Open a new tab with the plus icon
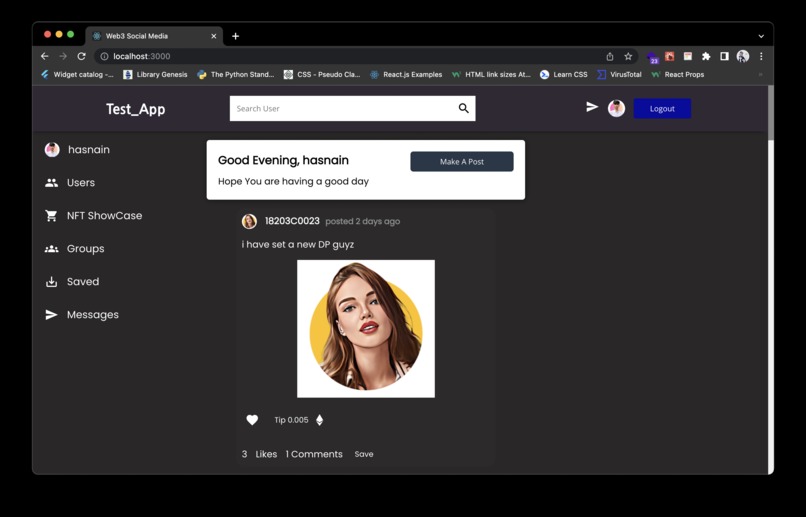The width and height of the screenshot is (806, 517). (x=235, y=36)
